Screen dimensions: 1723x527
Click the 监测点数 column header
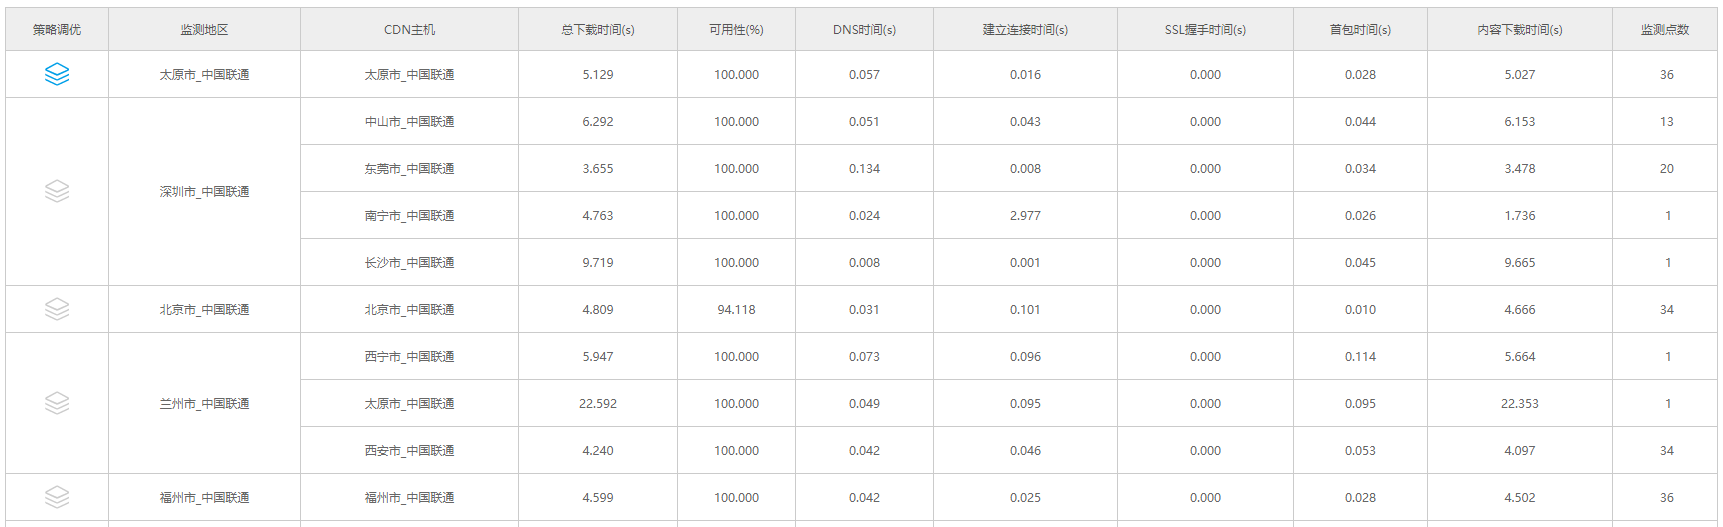[x=1665, y=30]
